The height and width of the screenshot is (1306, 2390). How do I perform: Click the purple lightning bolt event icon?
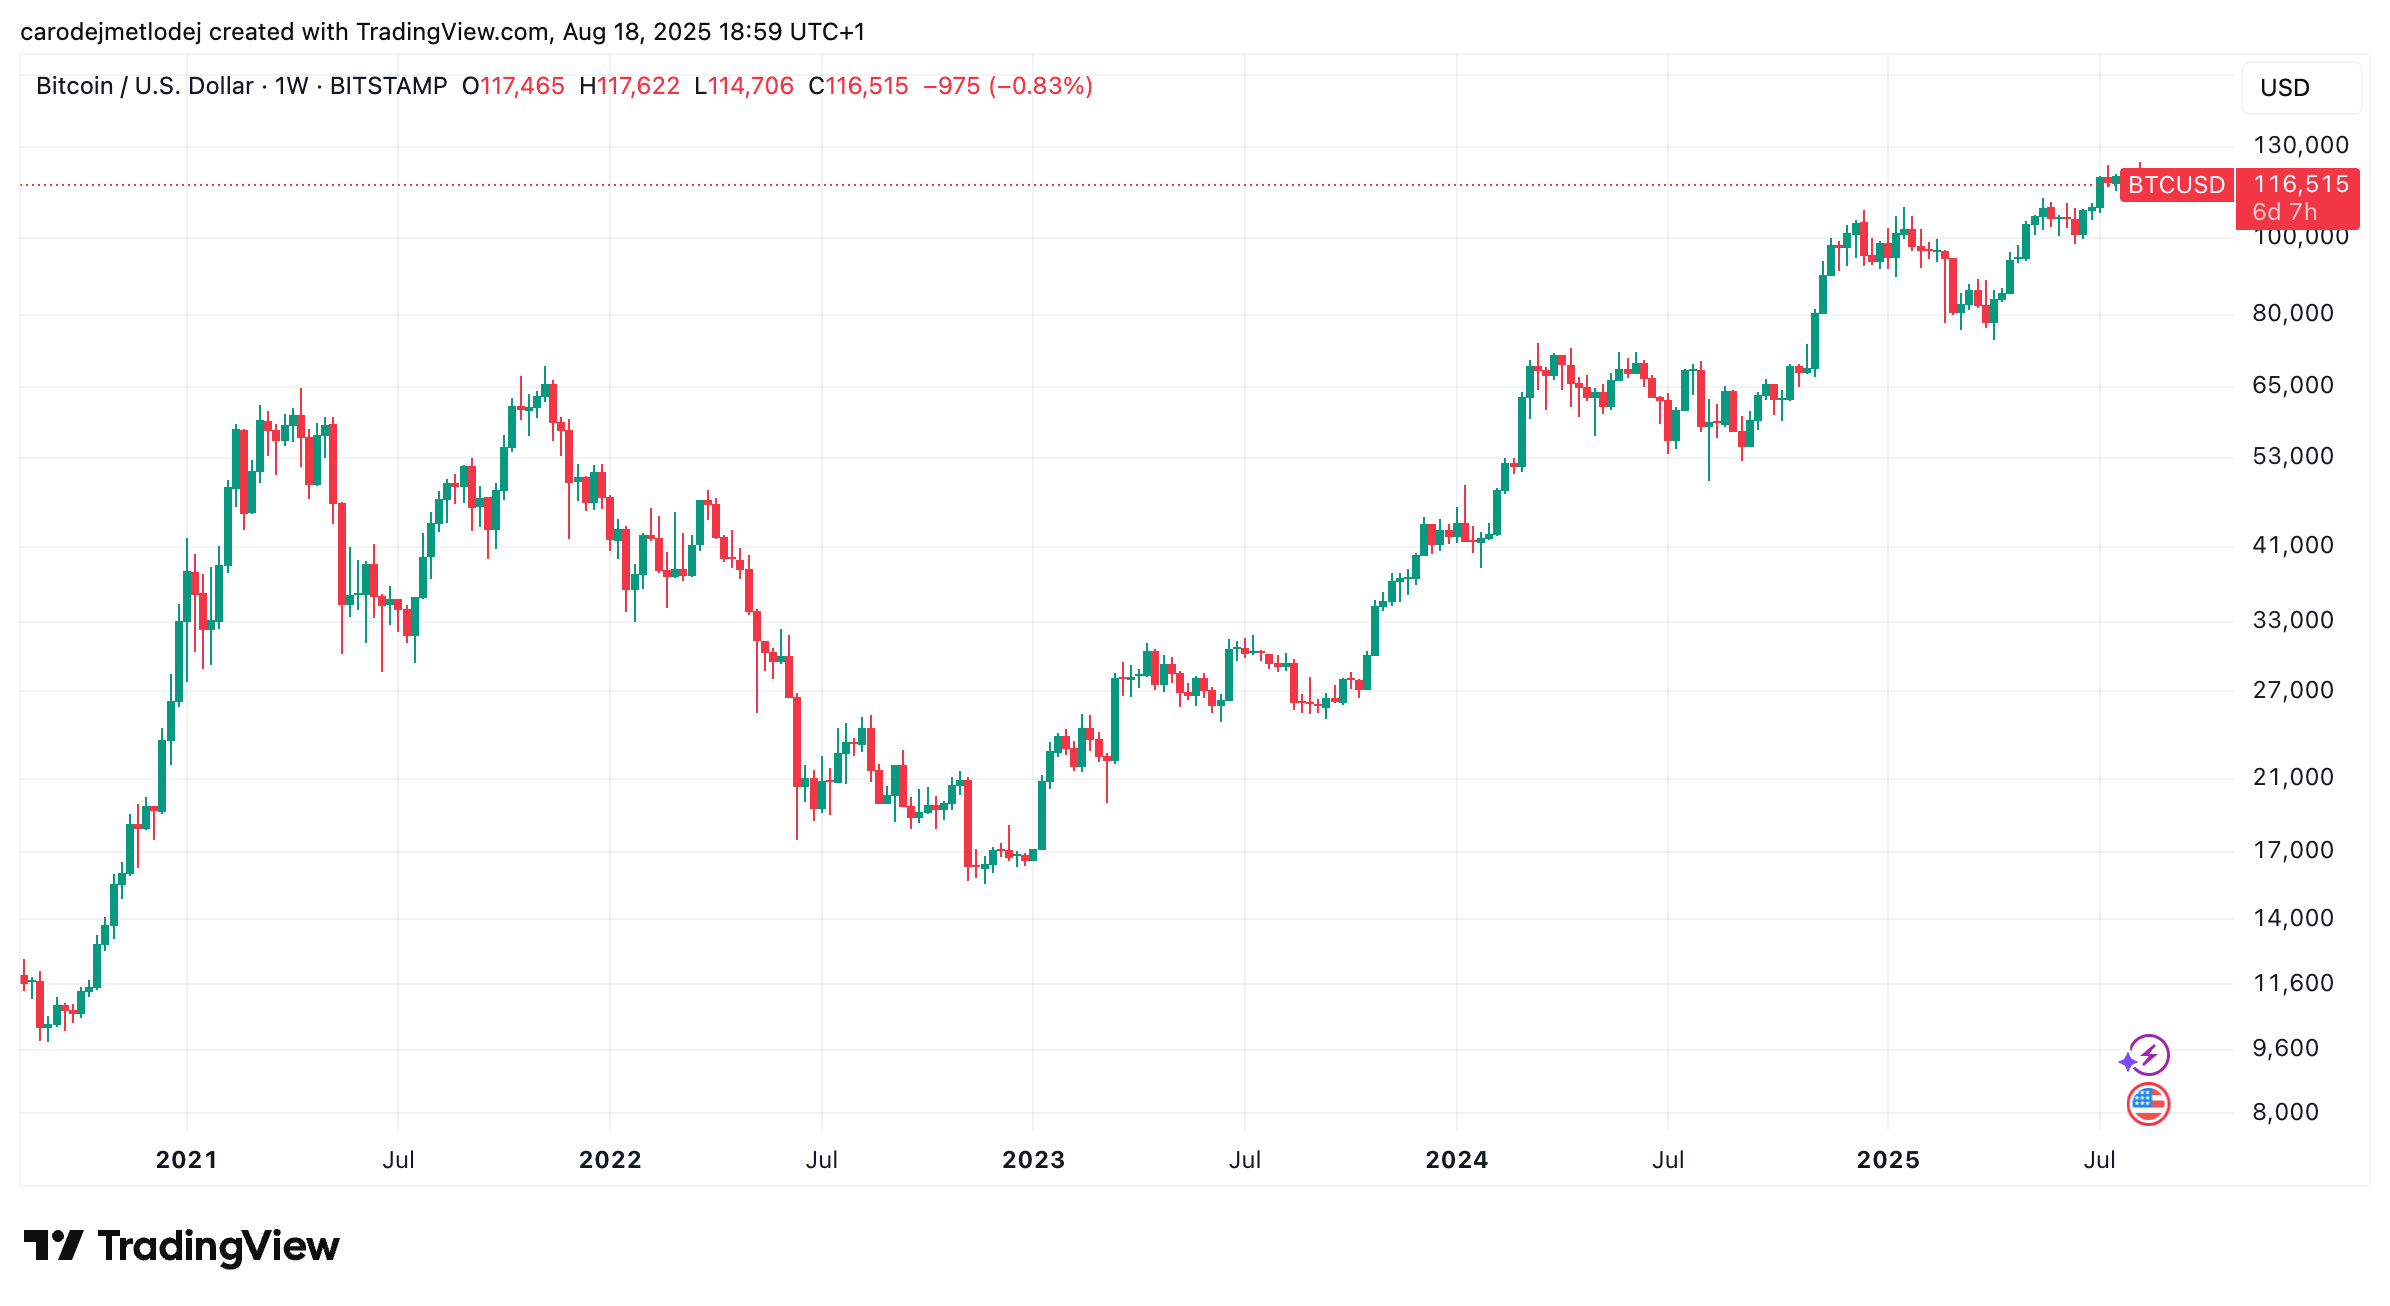2146,1055
